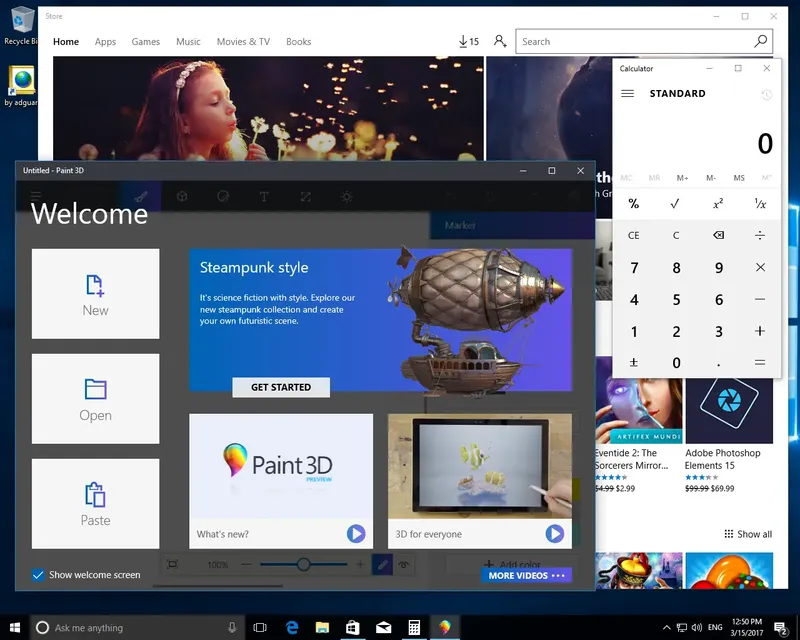This screenshot has height=640, width=800.
Task: Select the Paste clipboard tile
Action: [95, 504]
